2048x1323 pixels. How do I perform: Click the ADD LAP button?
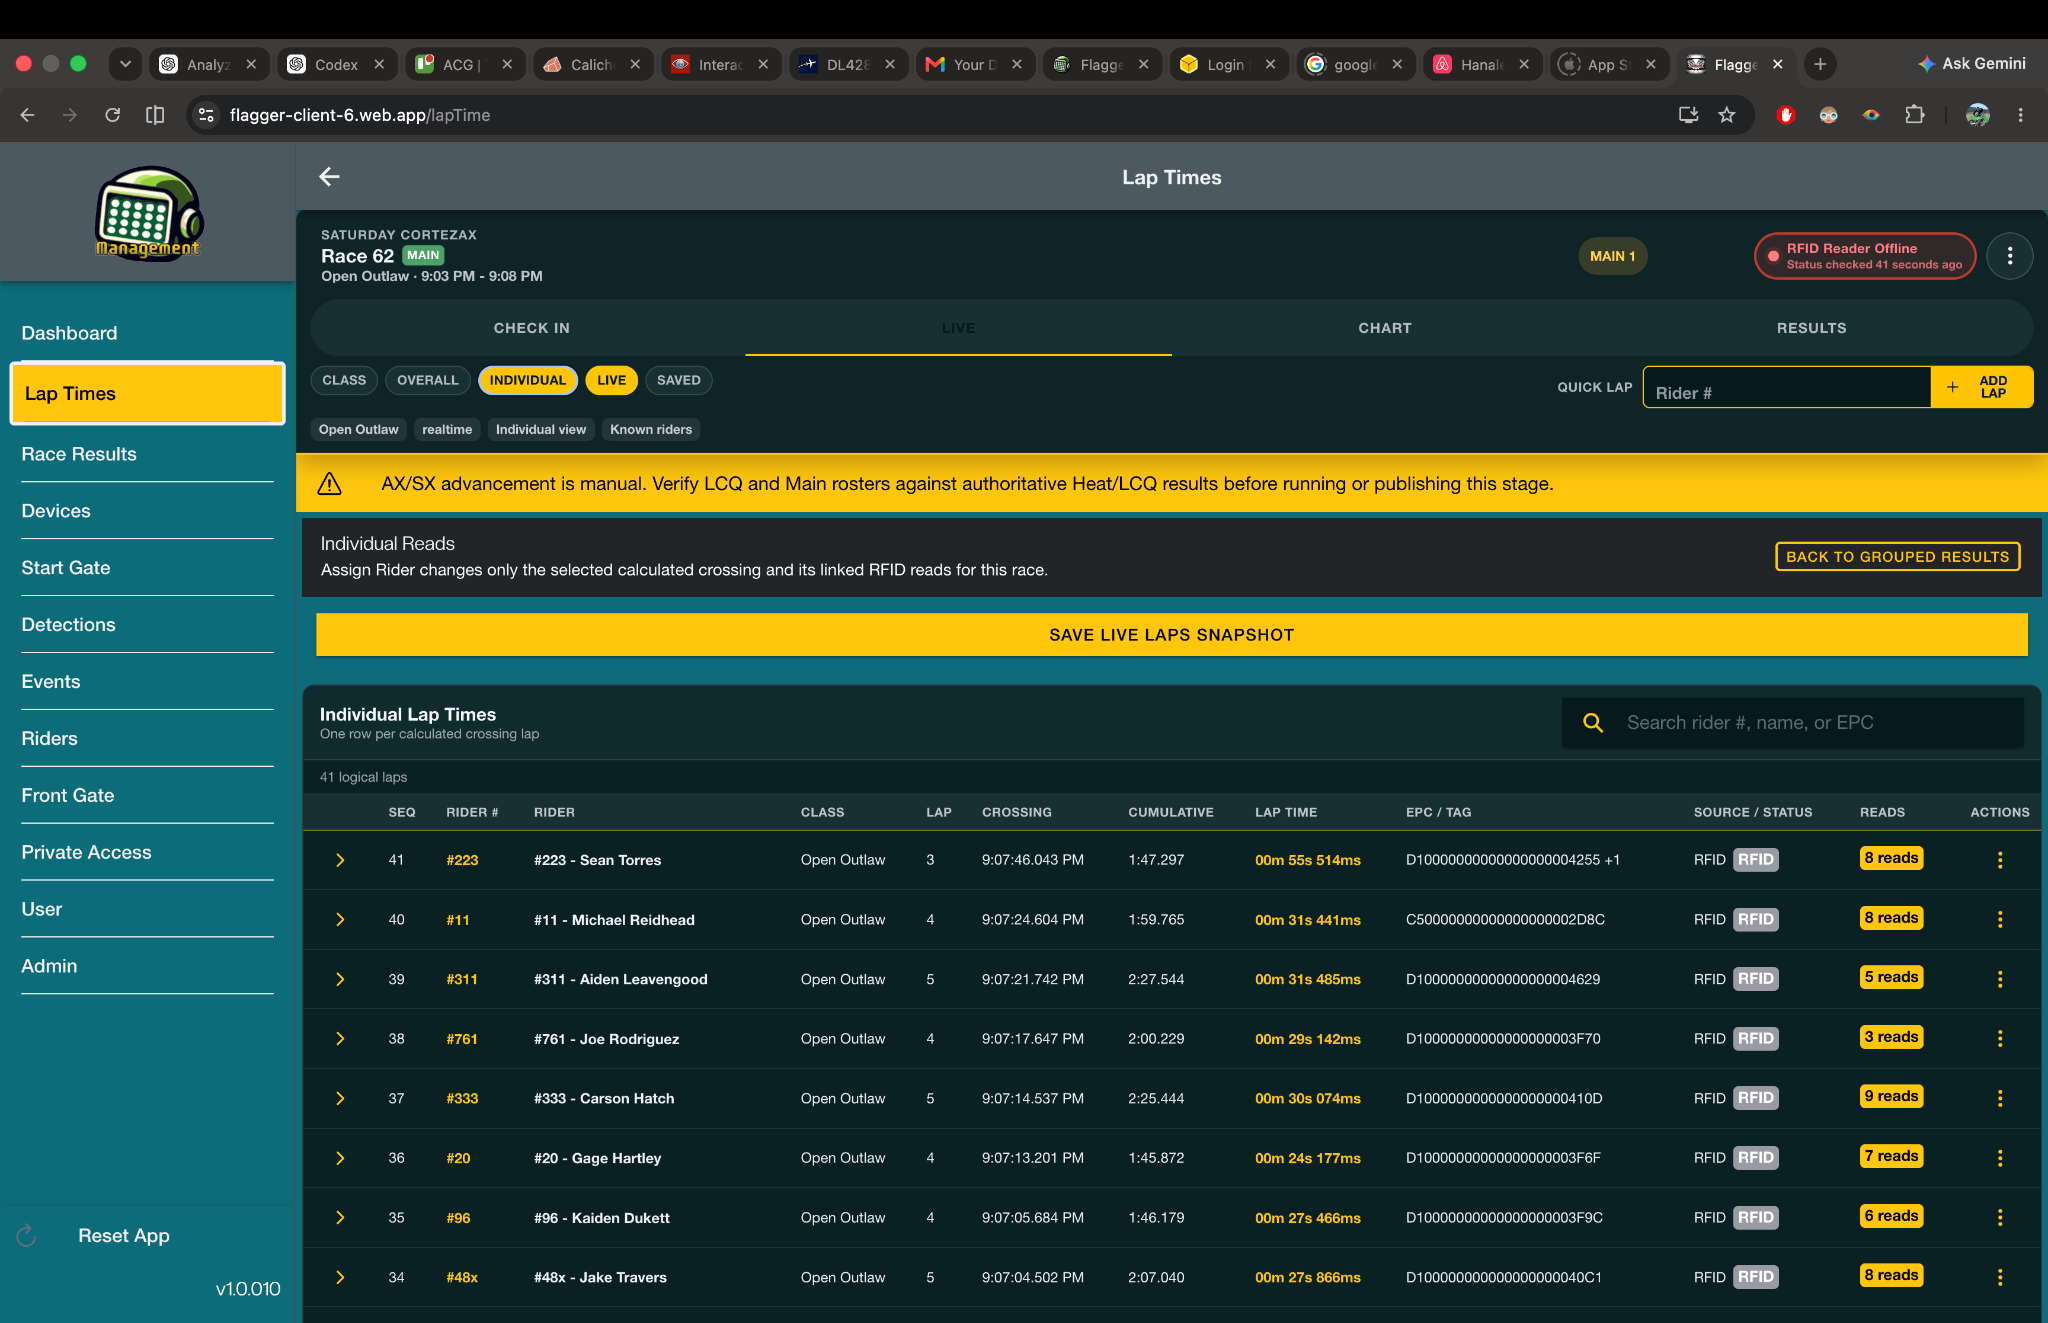point(1981,387)
